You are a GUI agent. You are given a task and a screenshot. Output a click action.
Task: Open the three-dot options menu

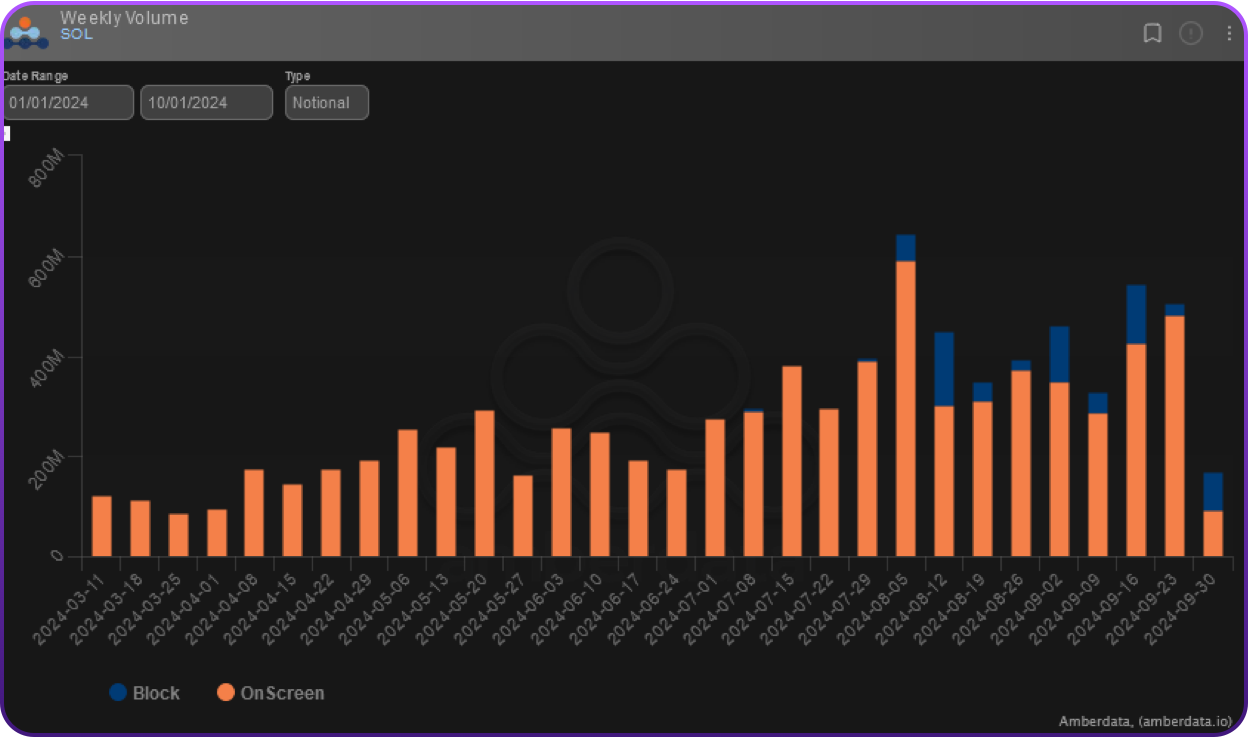tap(1229, 33)
